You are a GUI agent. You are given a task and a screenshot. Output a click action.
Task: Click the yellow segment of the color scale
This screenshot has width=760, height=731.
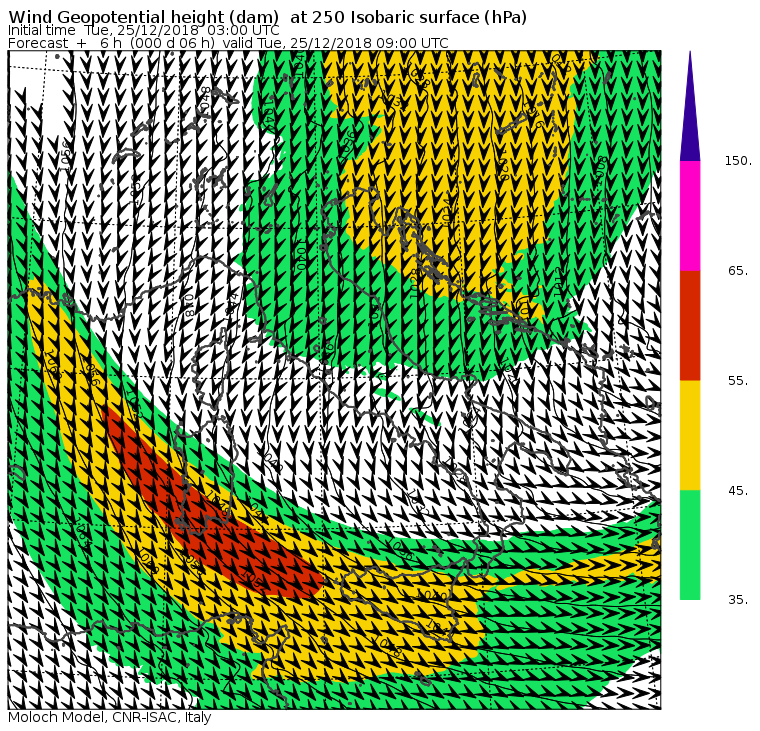(x=690, y=435)
